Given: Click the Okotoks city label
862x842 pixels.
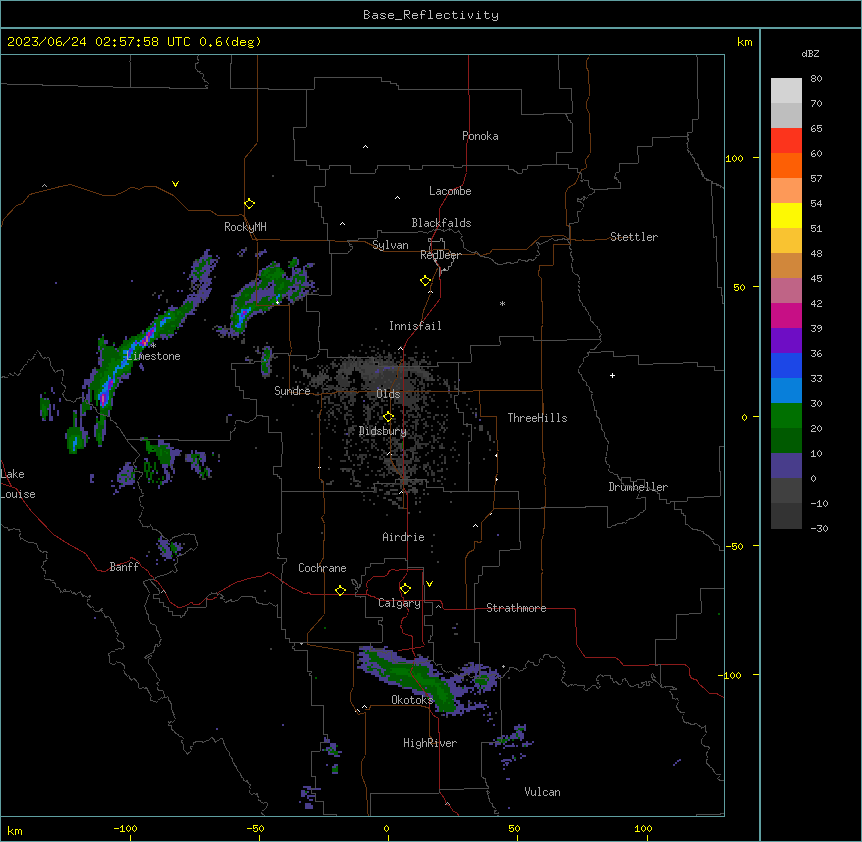Looking at the screenshot, I should [412, 700].
